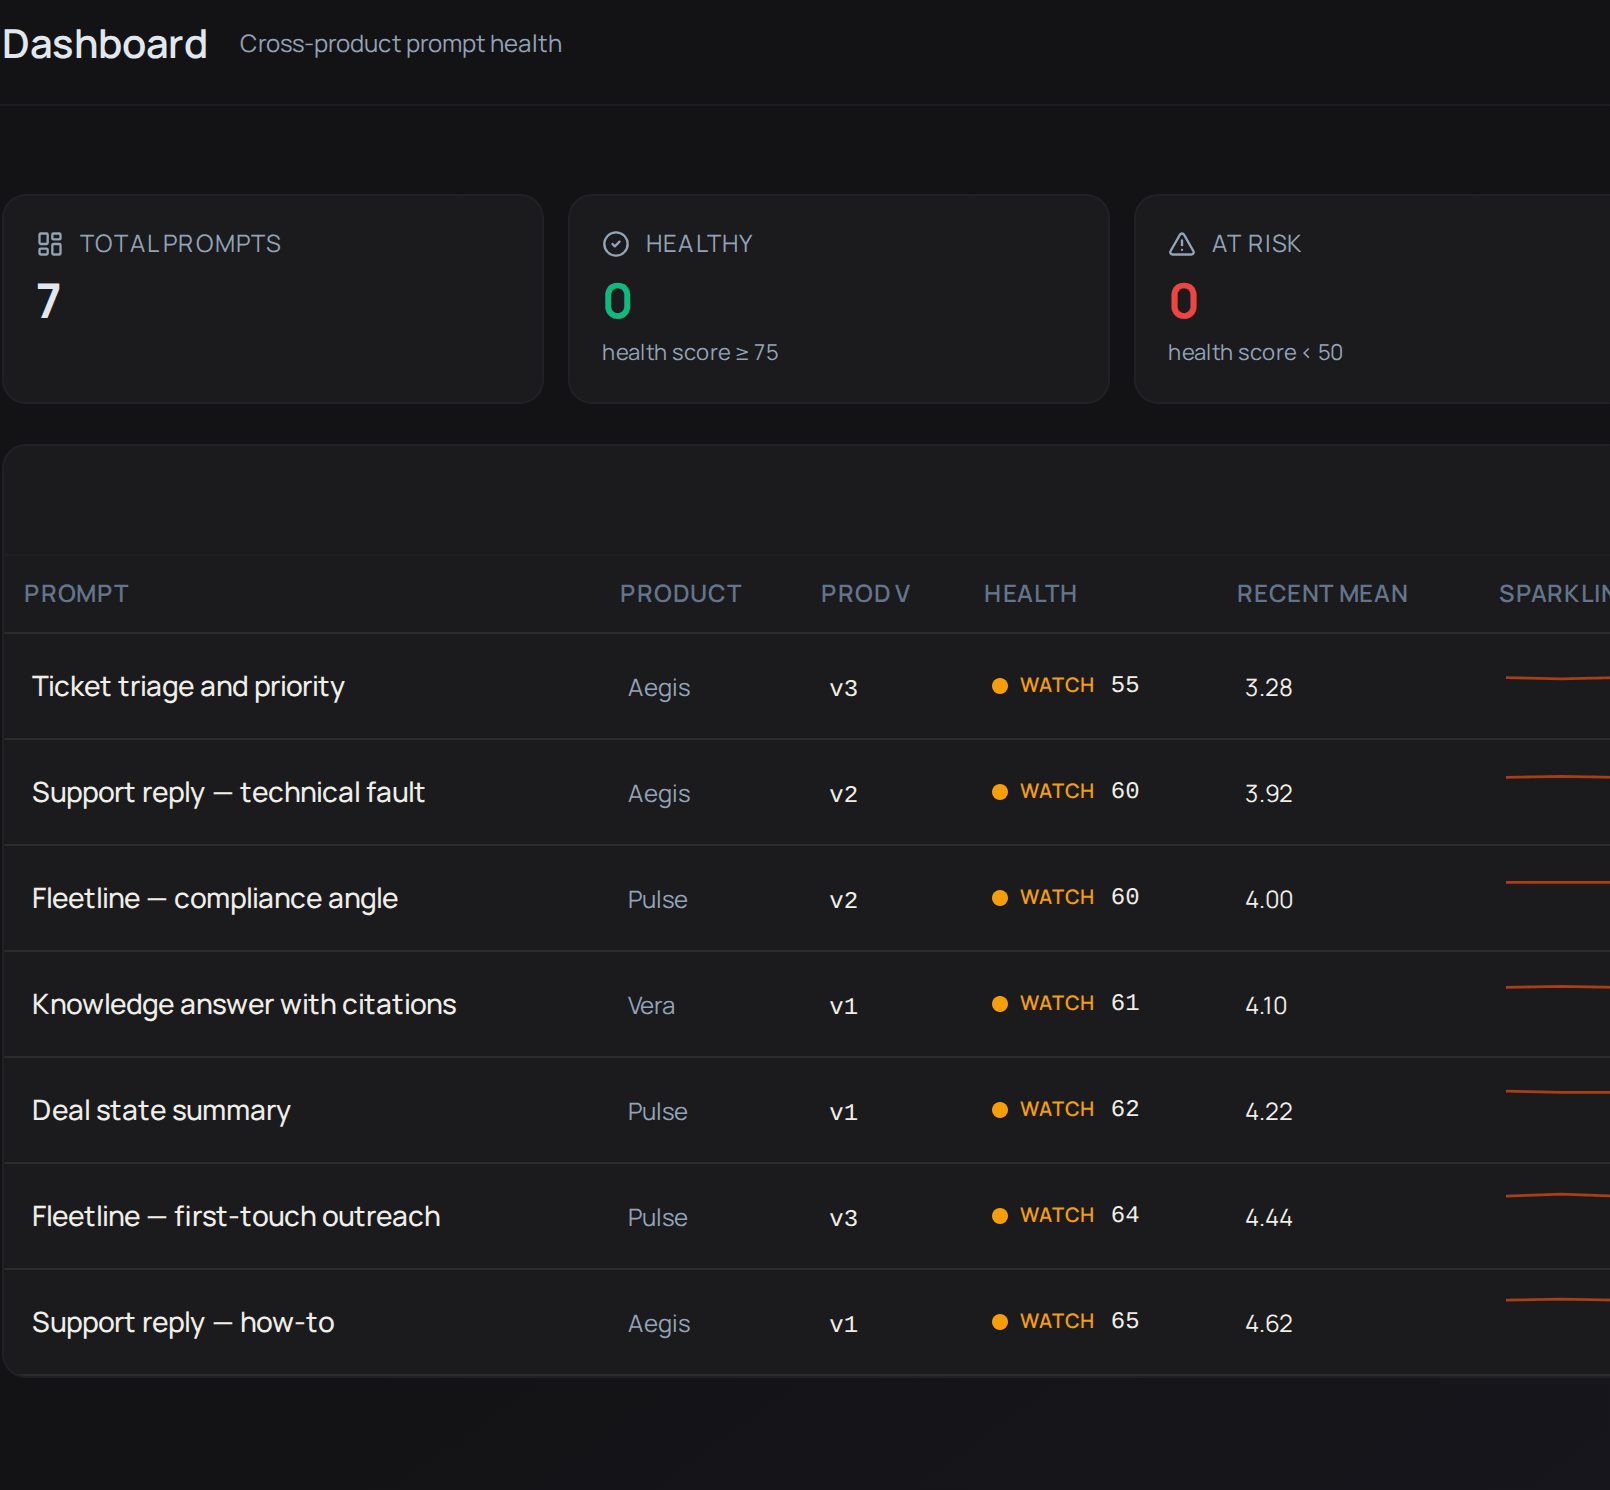1610x1490 pixels.
Task: Click the Healthy checkmark circle icon
Action: click(616, 244)
